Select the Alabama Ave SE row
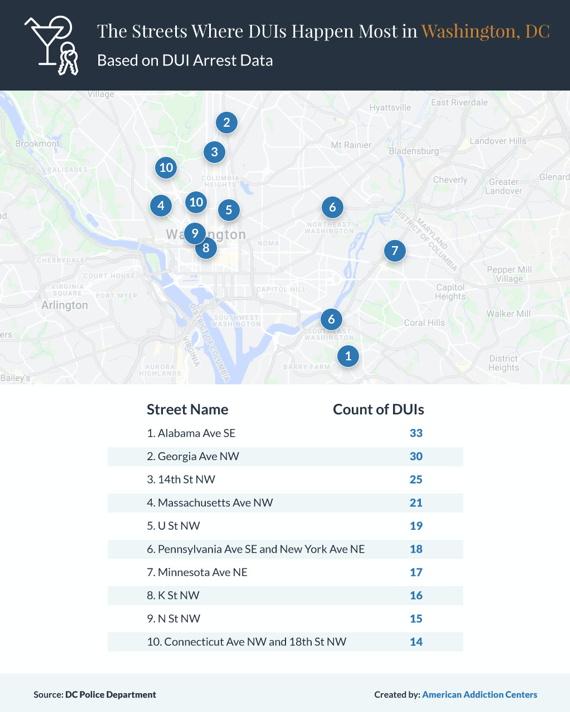 point(285,433)
